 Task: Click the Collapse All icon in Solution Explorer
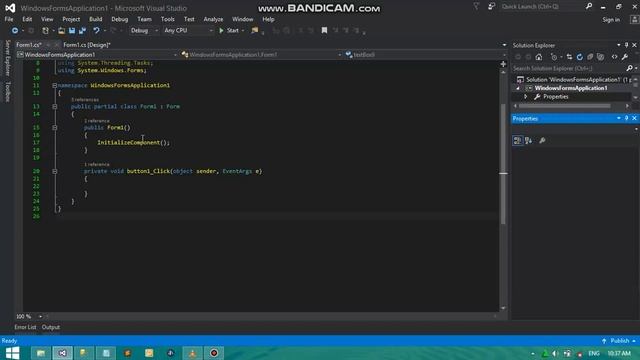click(590, 57)
